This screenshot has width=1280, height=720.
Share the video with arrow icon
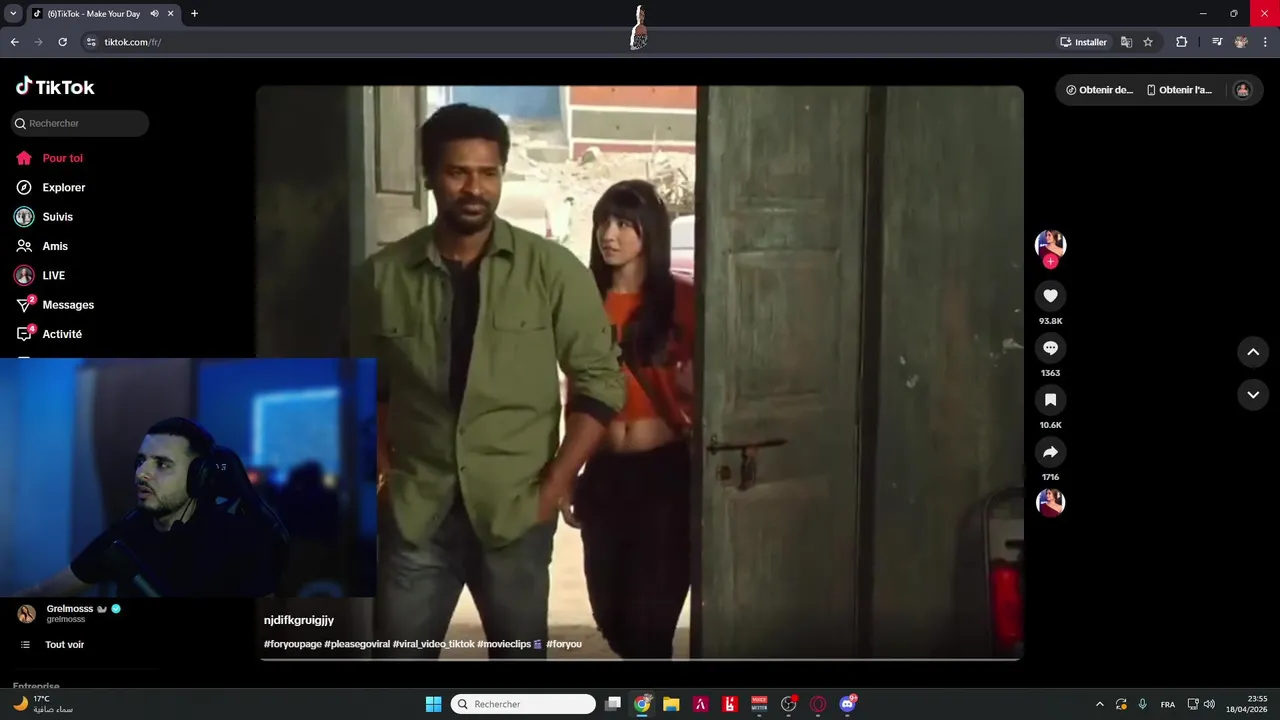1050,452
